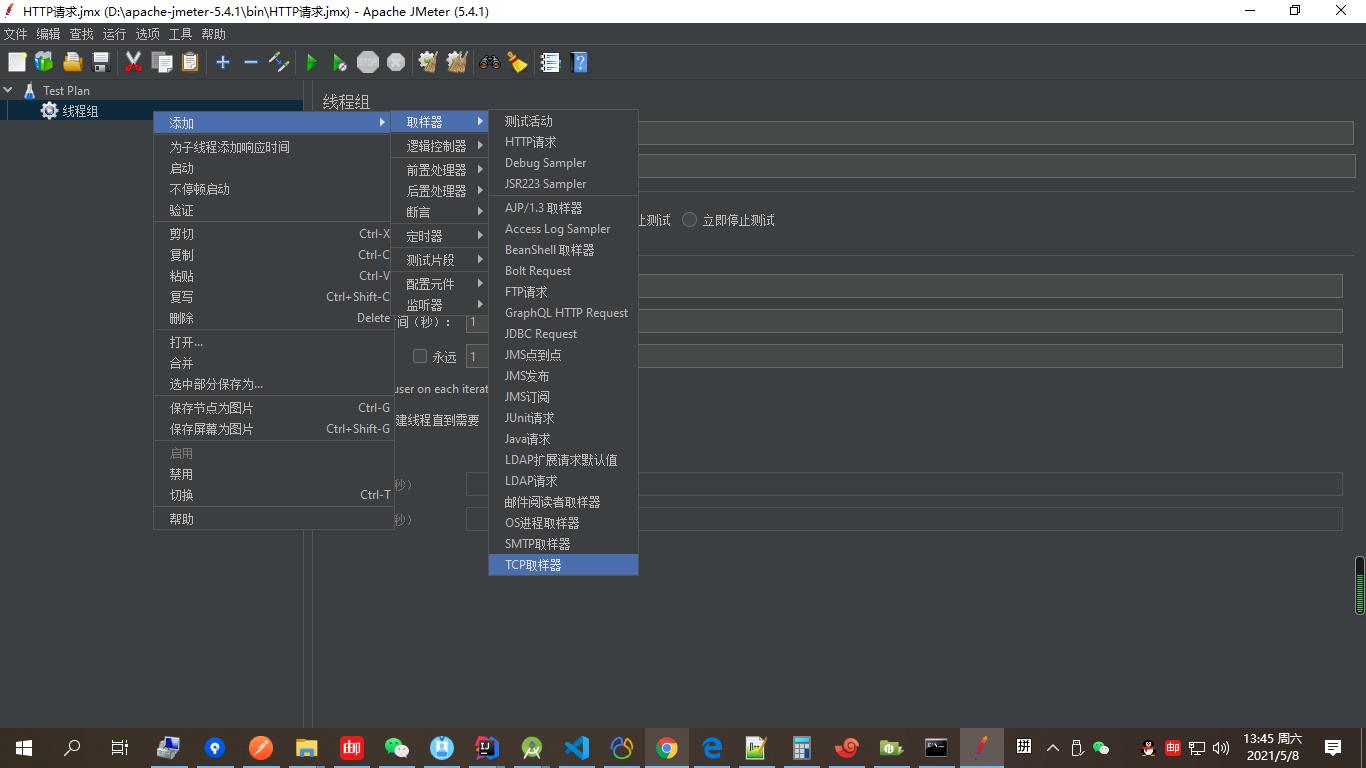Expand the 断言 submenu
1366x768 pixels.
pyautogui.click(x=439, y=212)
